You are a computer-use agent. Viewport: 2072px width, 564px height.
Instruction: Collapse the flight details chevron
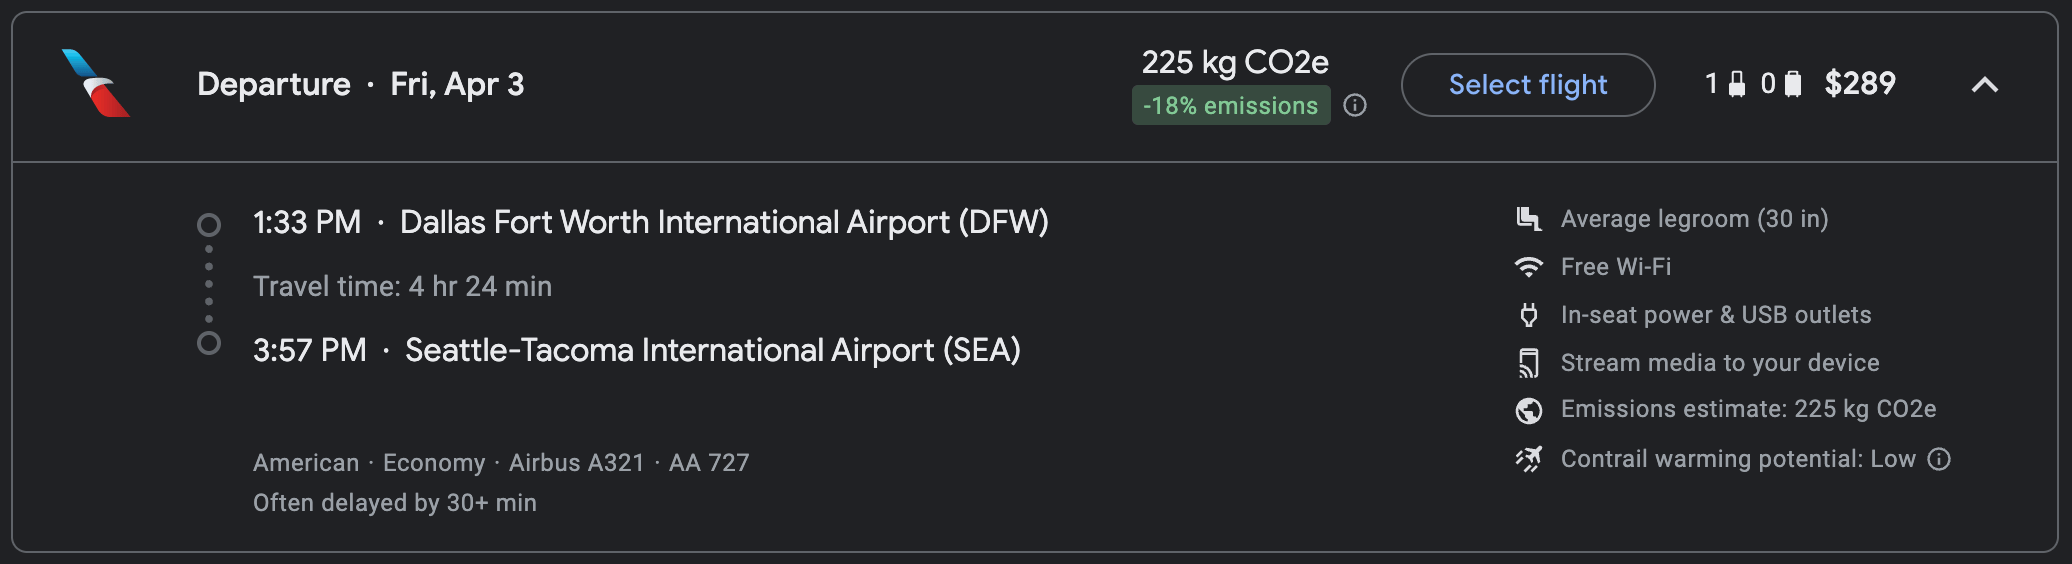pos(1984,85)
